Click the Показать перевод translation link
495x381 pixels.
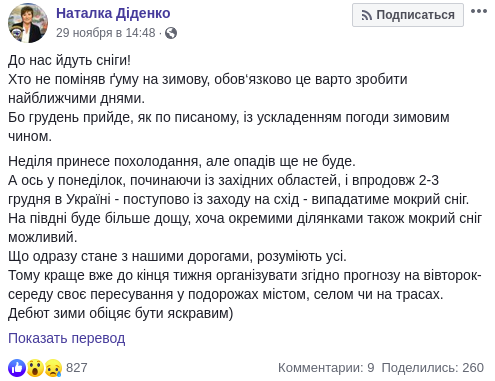tap(67, 338)
